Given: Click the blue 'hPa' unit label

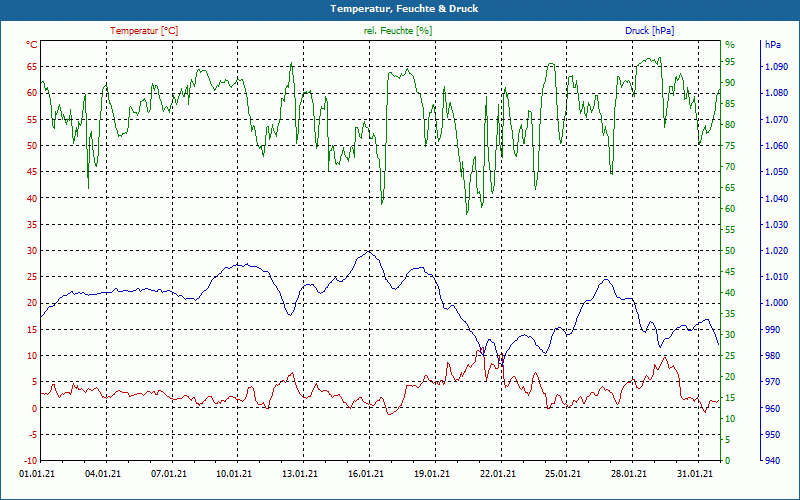Looking at the screenshot, I should coord(772,45).
